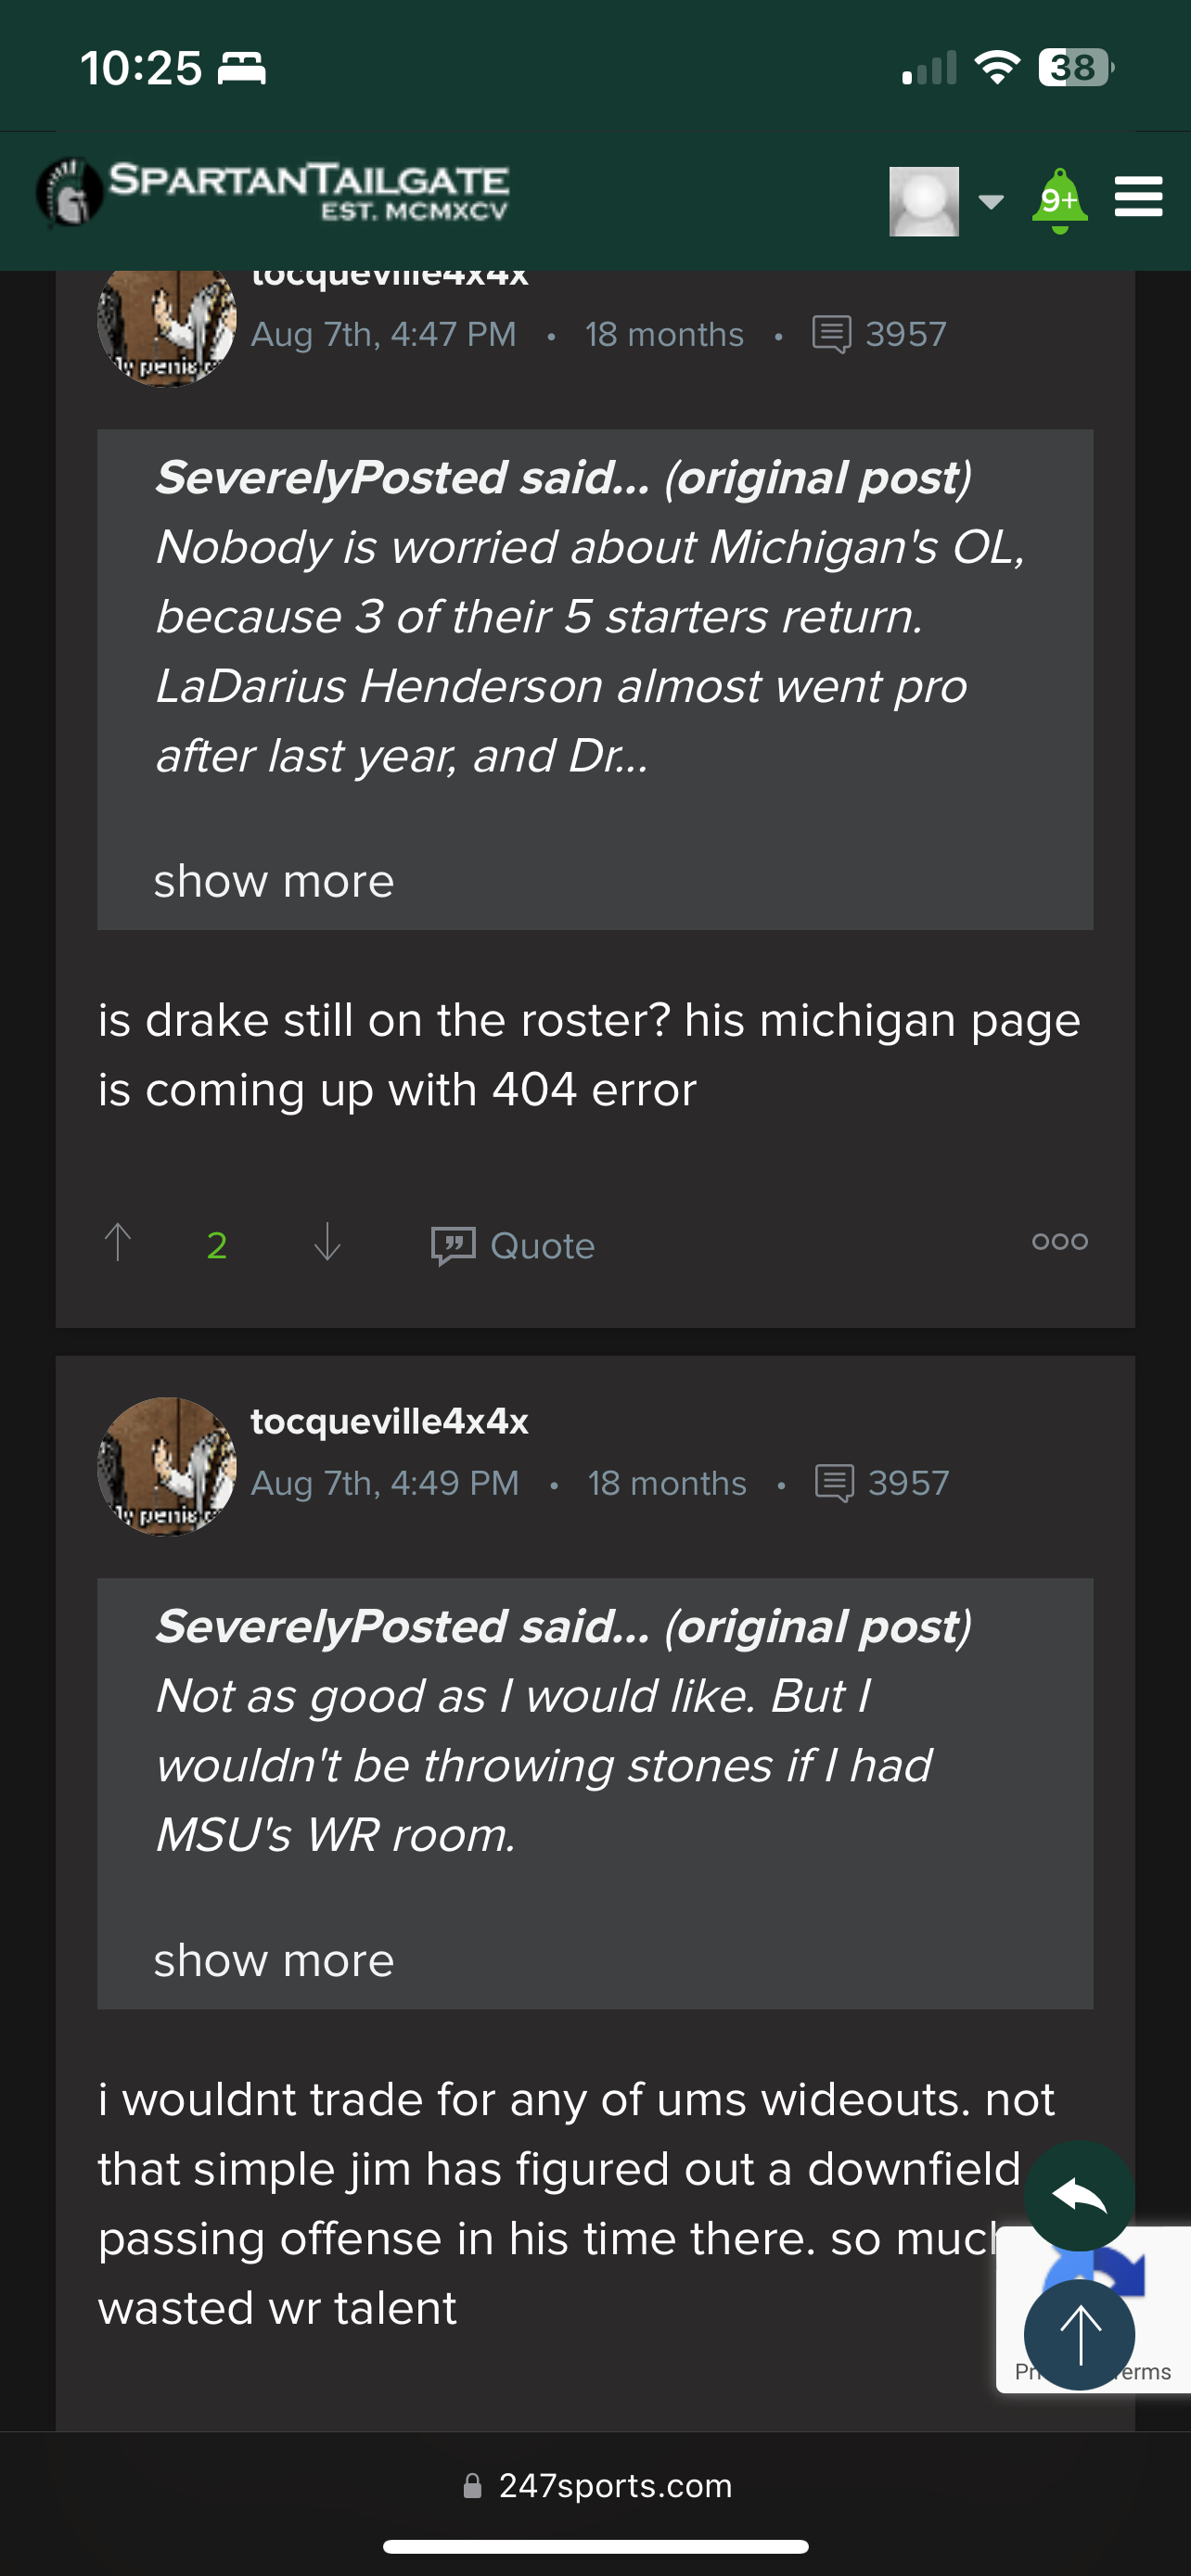Show more of the Michigan's OL quote

274,882
